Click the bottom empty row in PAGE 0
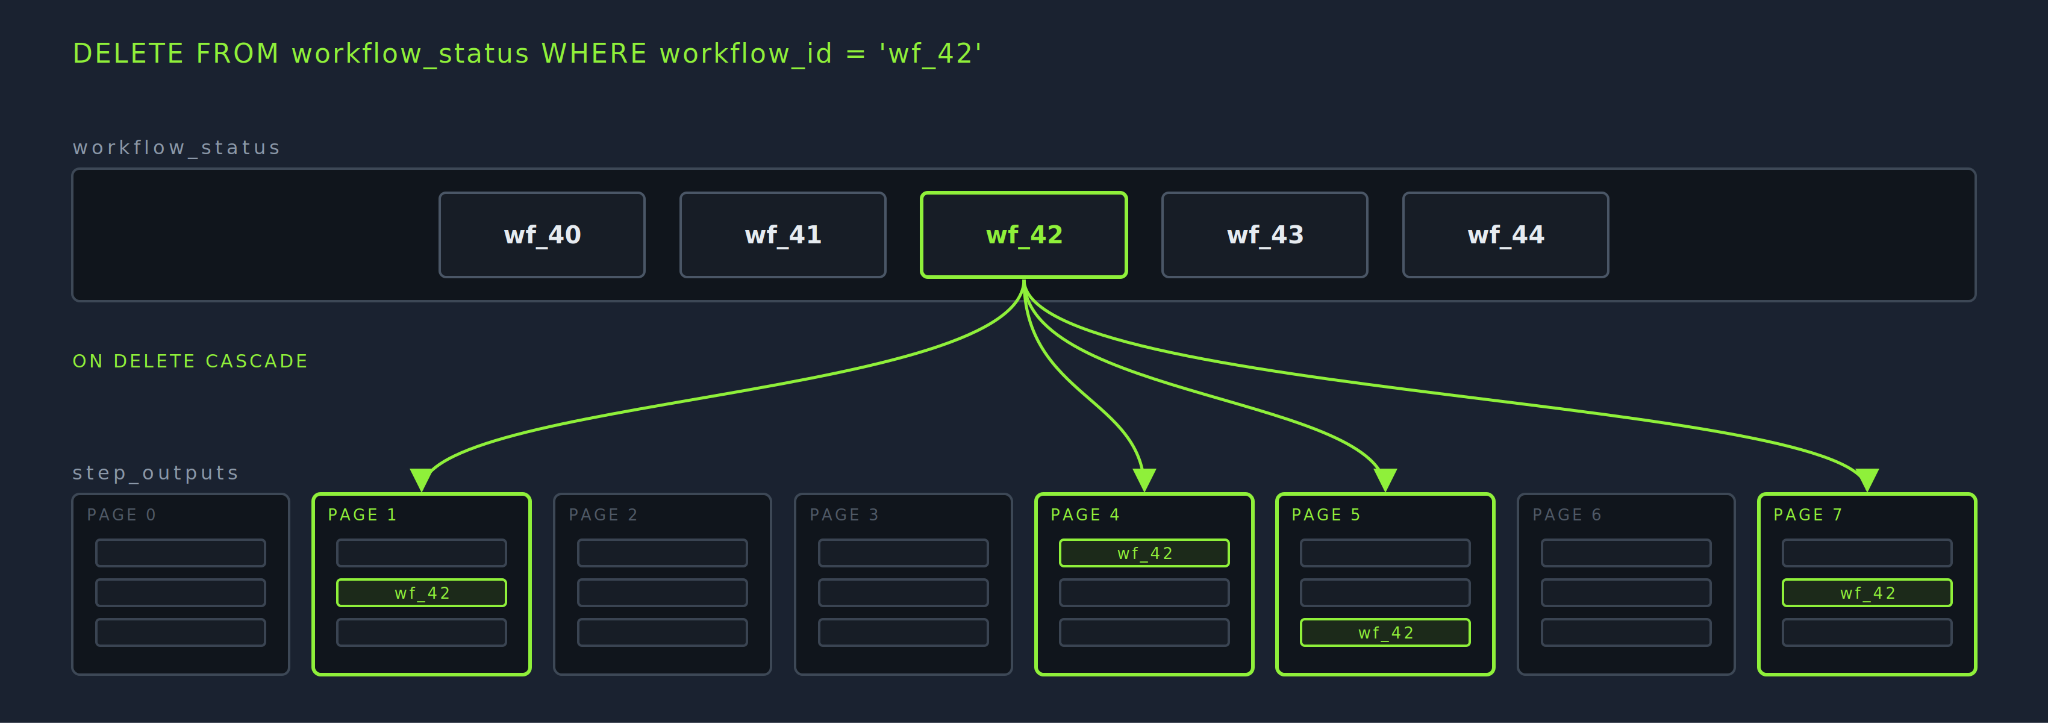 [x=181, y=633]
